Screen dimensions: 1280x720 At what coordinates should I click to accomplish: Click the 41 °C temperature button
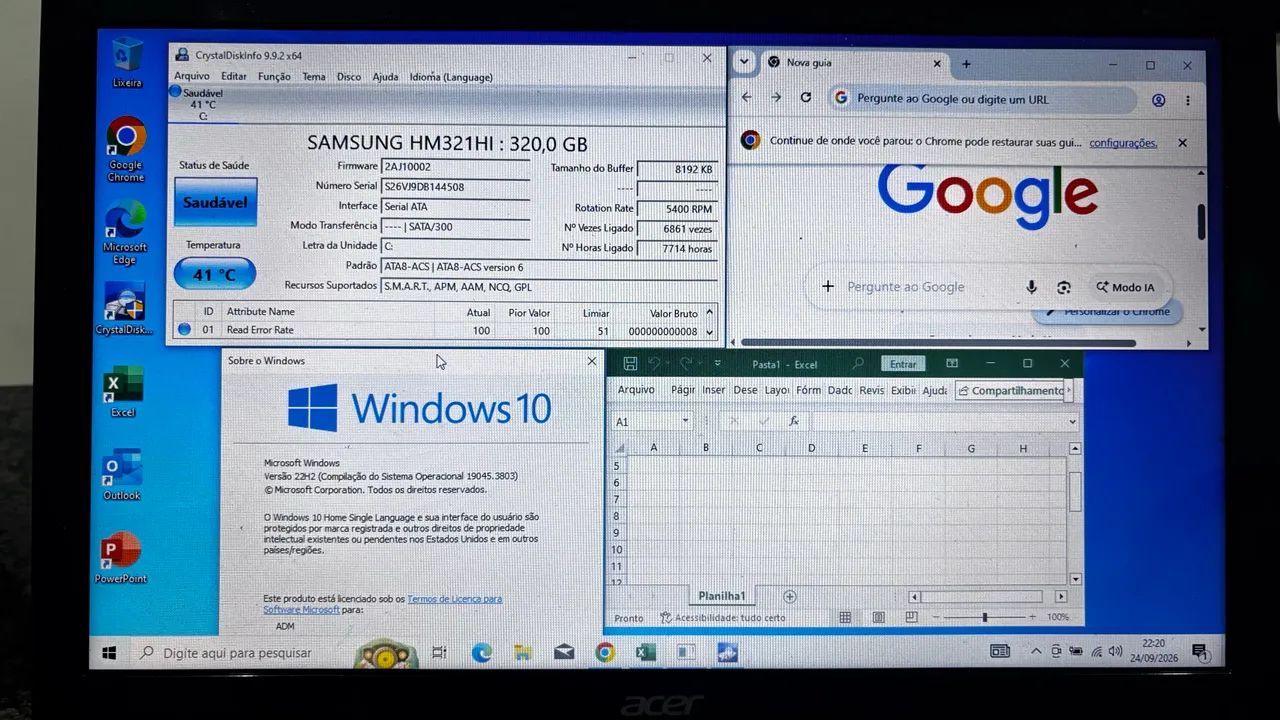point(215,274)
